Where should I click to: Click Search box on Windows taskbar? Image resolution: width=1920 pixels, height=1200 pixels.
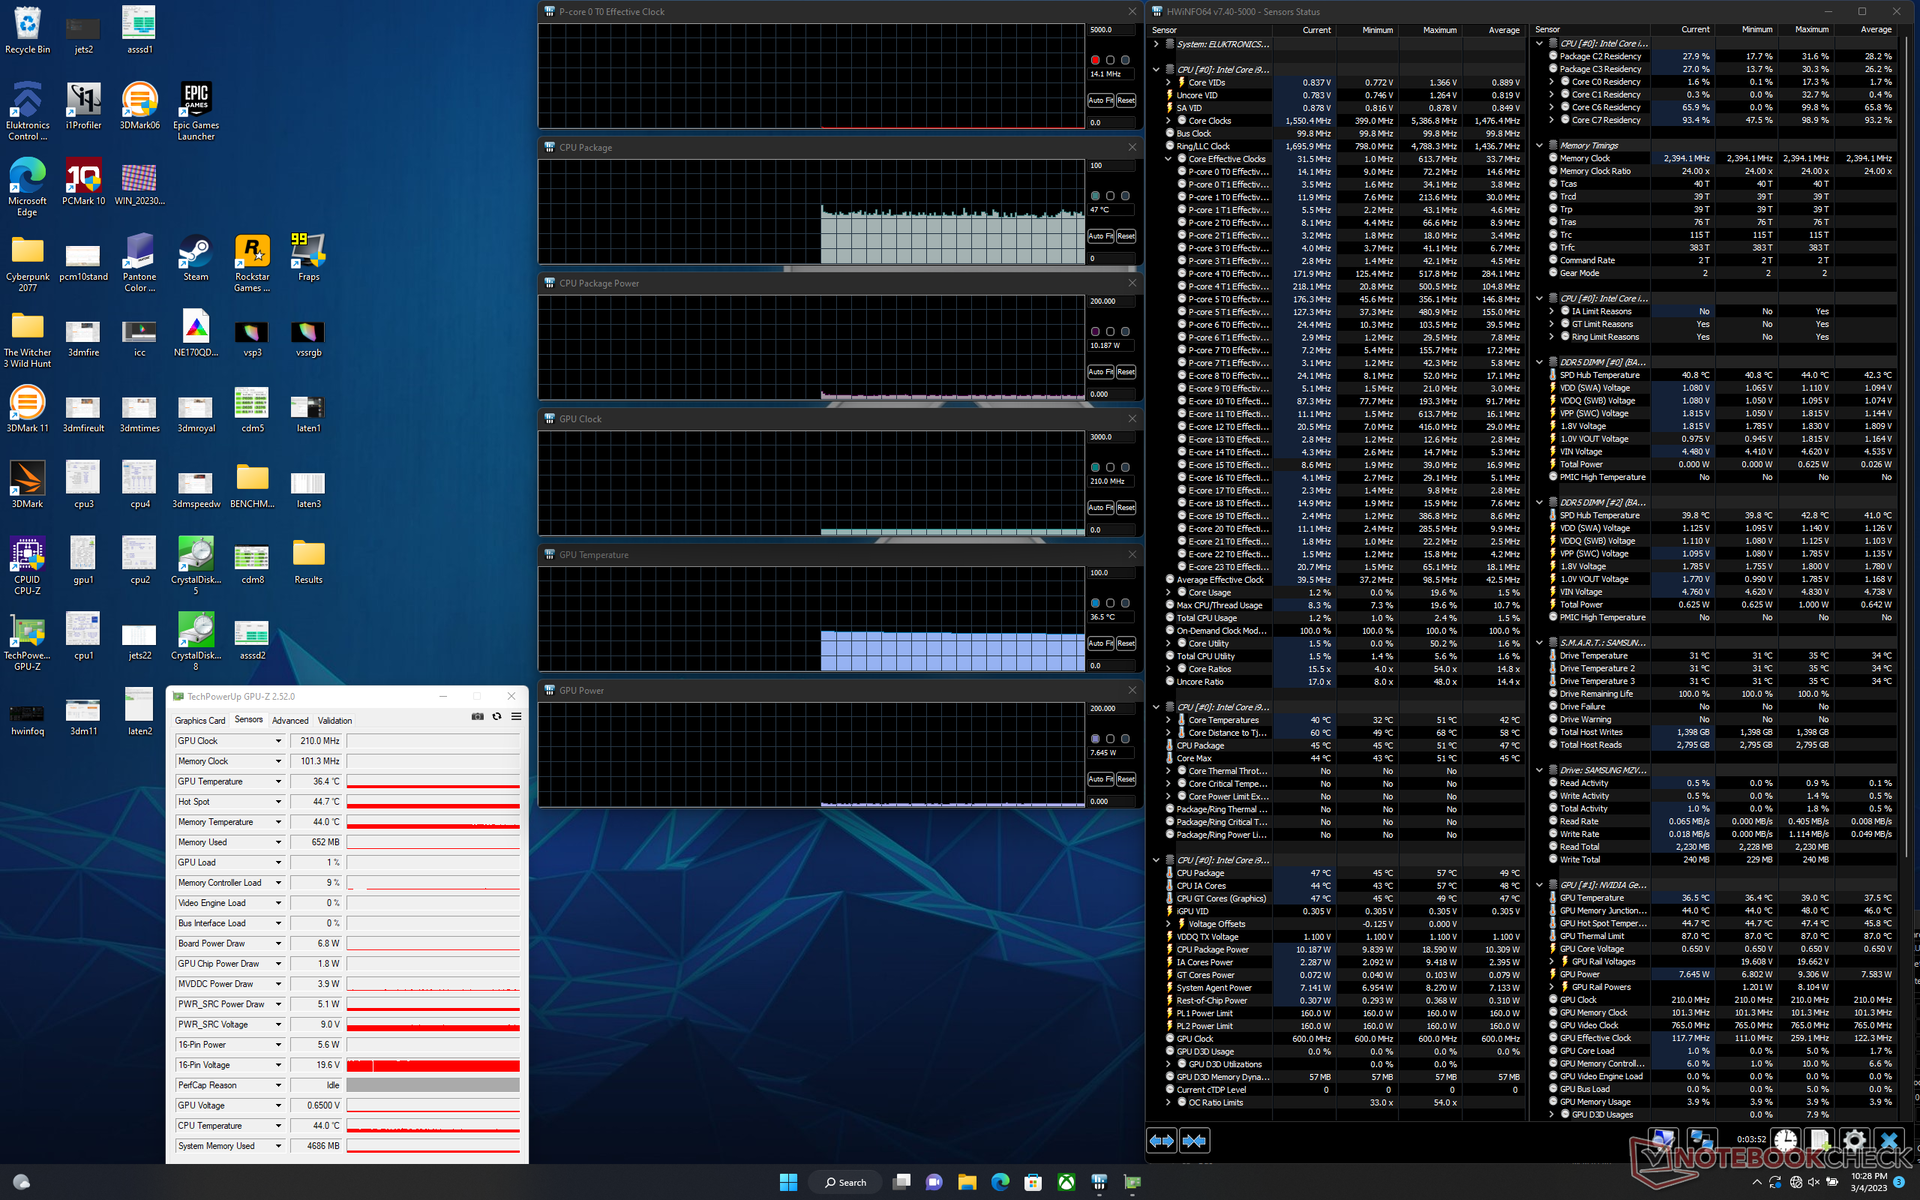pyautogui.click(x=846, y=1182)
